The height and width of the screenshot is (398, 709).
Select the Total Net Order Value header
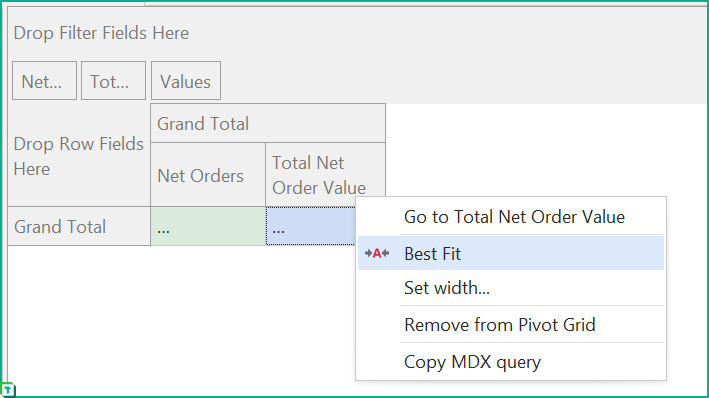[x=326, y=175]
